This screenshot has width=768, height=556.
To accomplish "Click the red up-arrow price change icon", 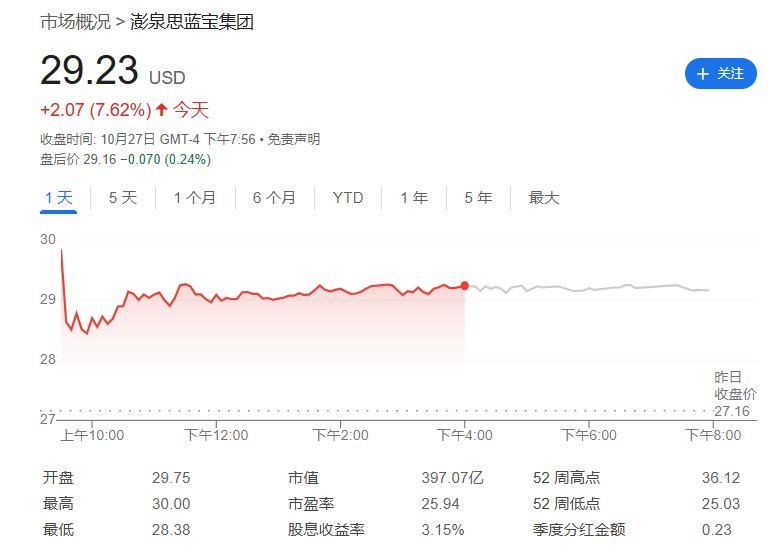I will click(x=162, y=109).
